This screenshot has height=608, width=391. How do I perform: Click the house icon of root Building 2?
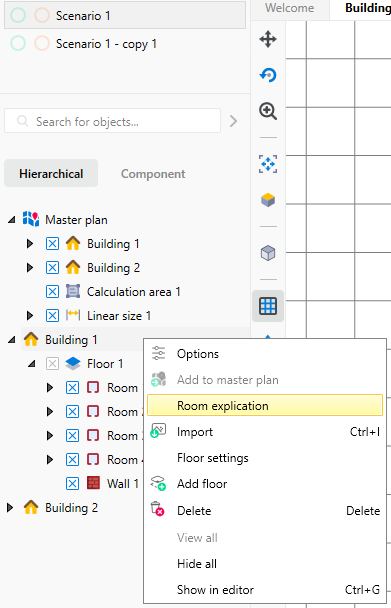coord(31,507)
